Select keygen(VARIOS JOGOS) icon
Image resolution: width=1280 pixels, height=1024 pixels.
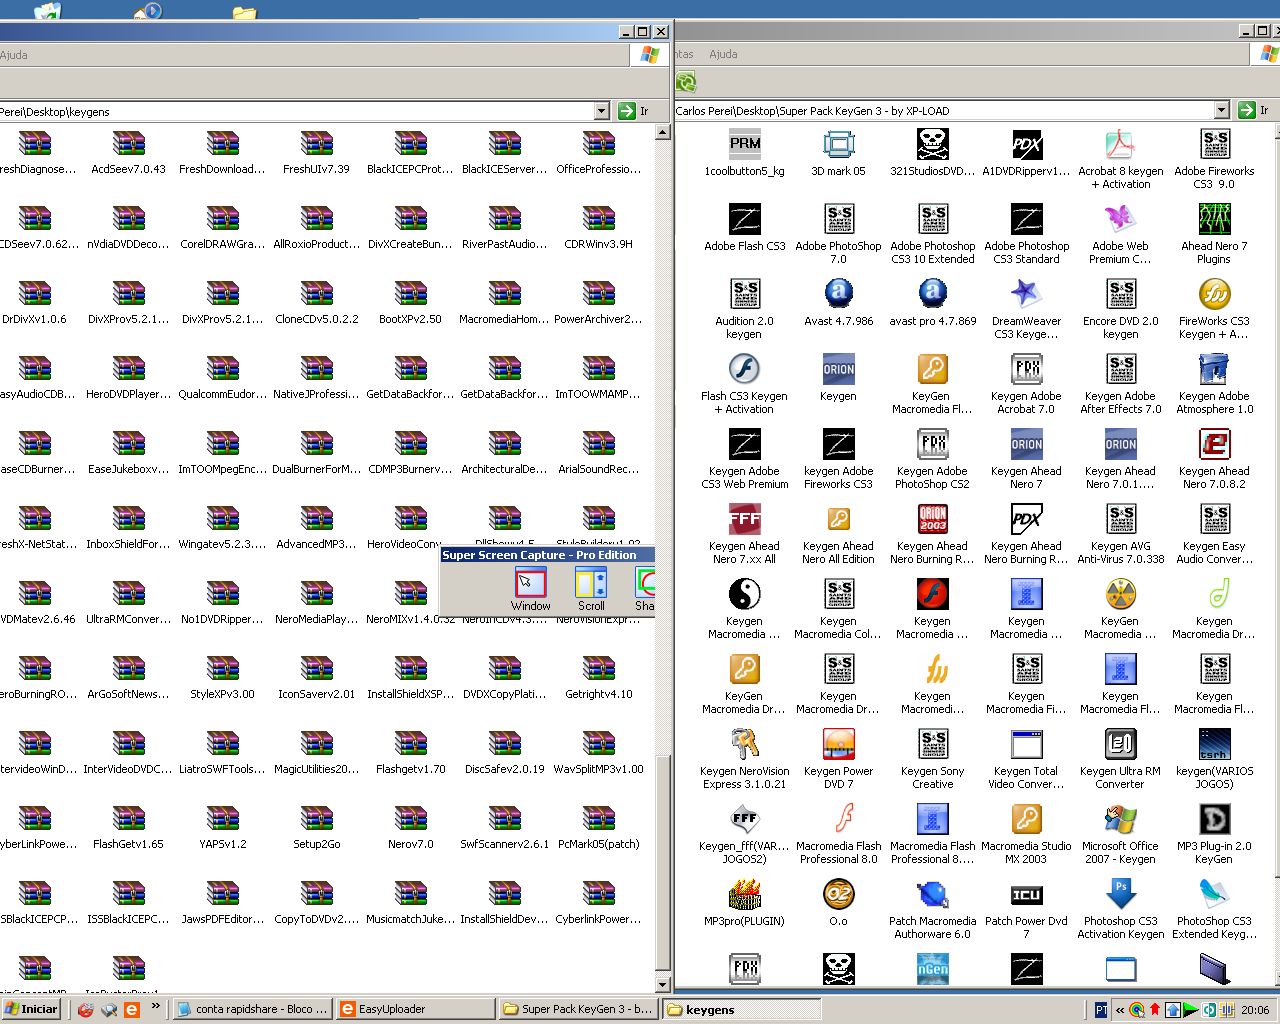pos(1215,744)
